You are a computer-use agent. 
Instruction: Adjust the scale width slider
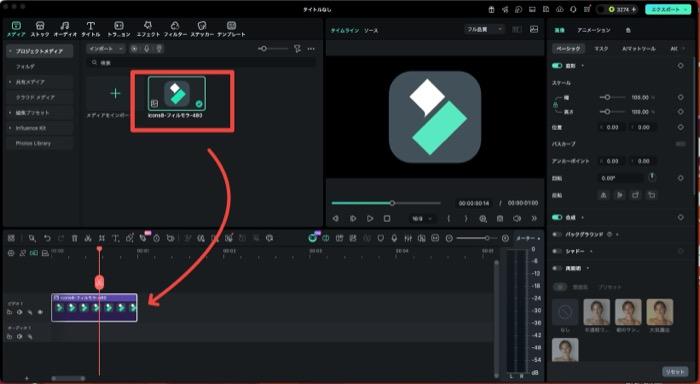pyautogui.click(x=611, y=97)
